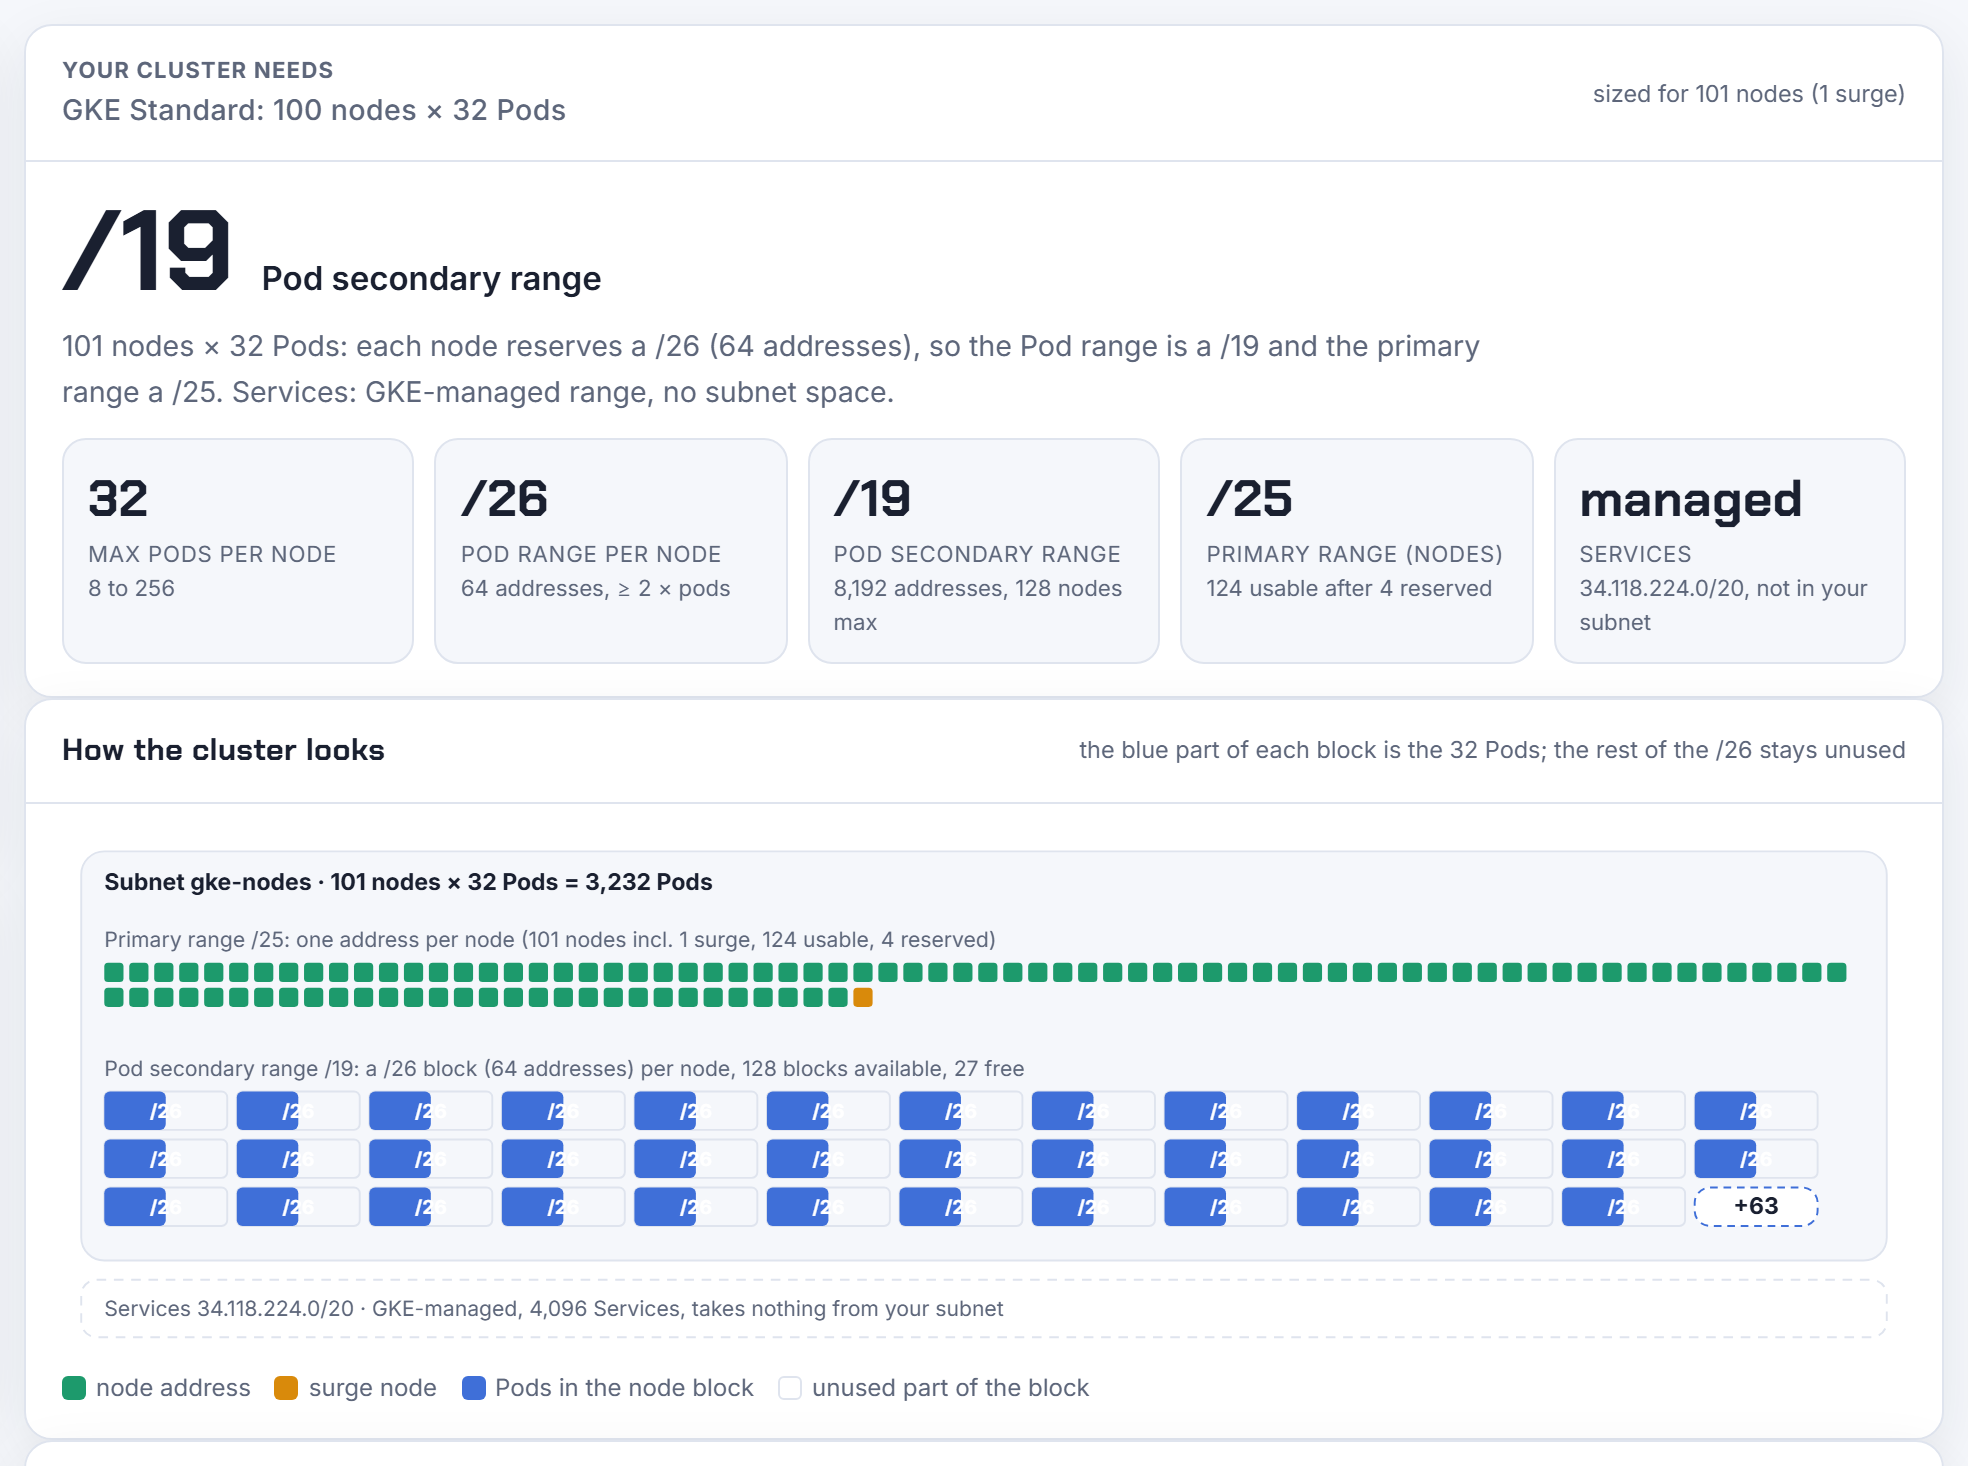Click the dashed 'Services 34.118.224.0/20 · GKE-managed' box
1968x1466 pixels.
click(x=984, y=1309)
